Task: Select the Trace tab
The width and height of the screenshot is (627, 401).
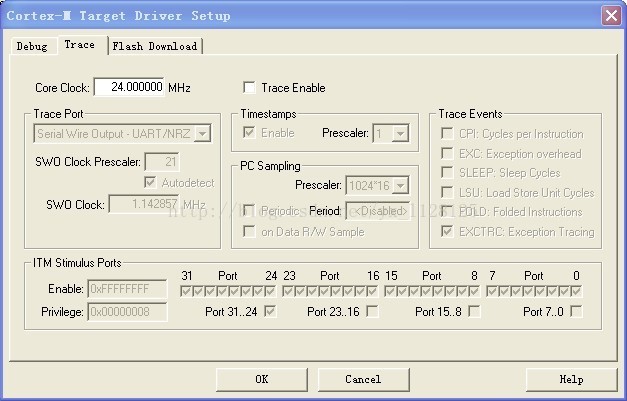Action: tap(83, 44)
